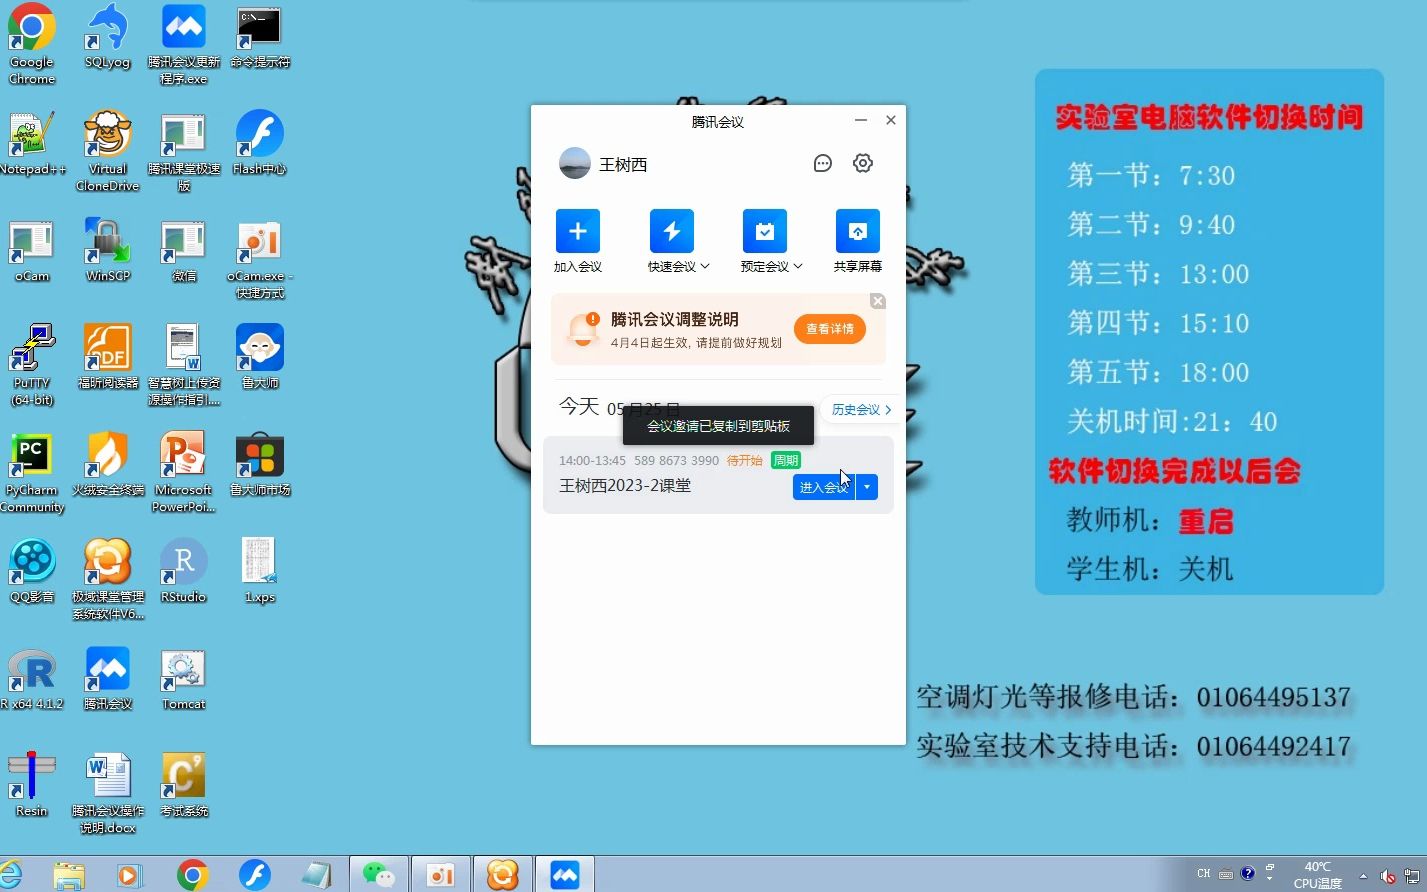Select the 智慧树上传资源操作指引 document icon
Image resolution: width=1427 pixels, height=892 pixels.
tap(184, 365)
